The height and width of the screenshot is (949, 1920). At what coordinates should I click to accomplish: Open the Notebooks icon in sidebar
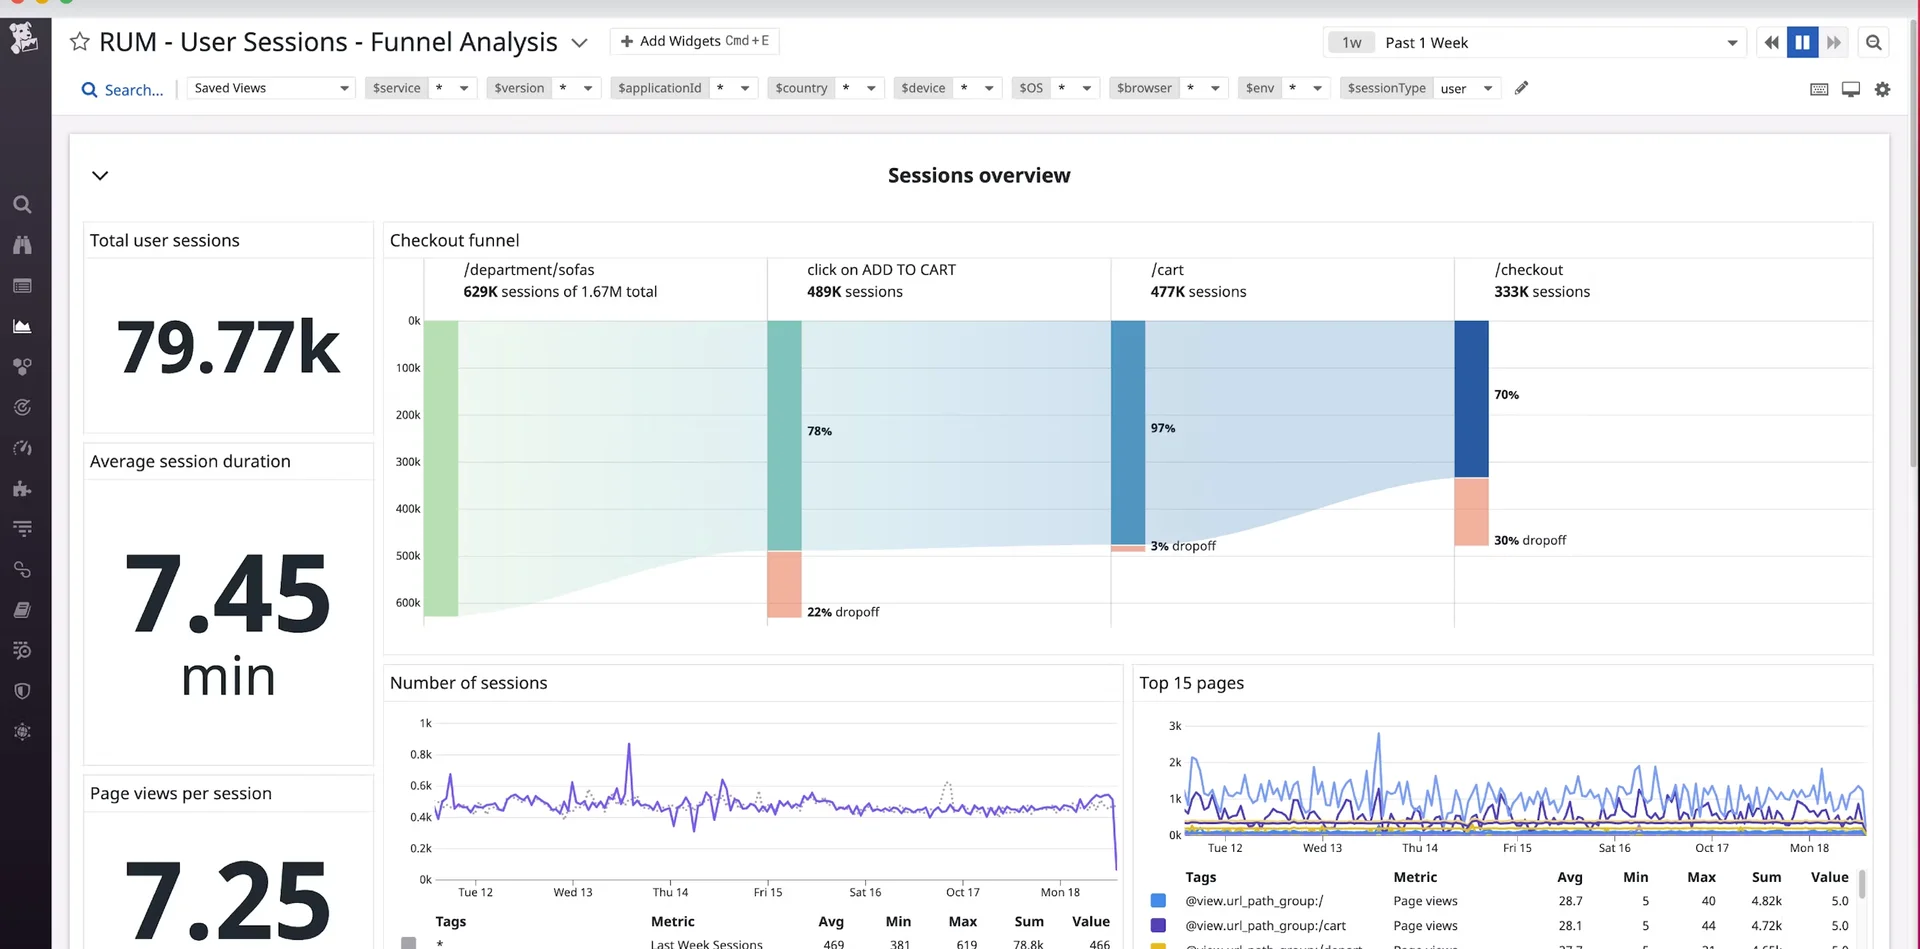23,609
